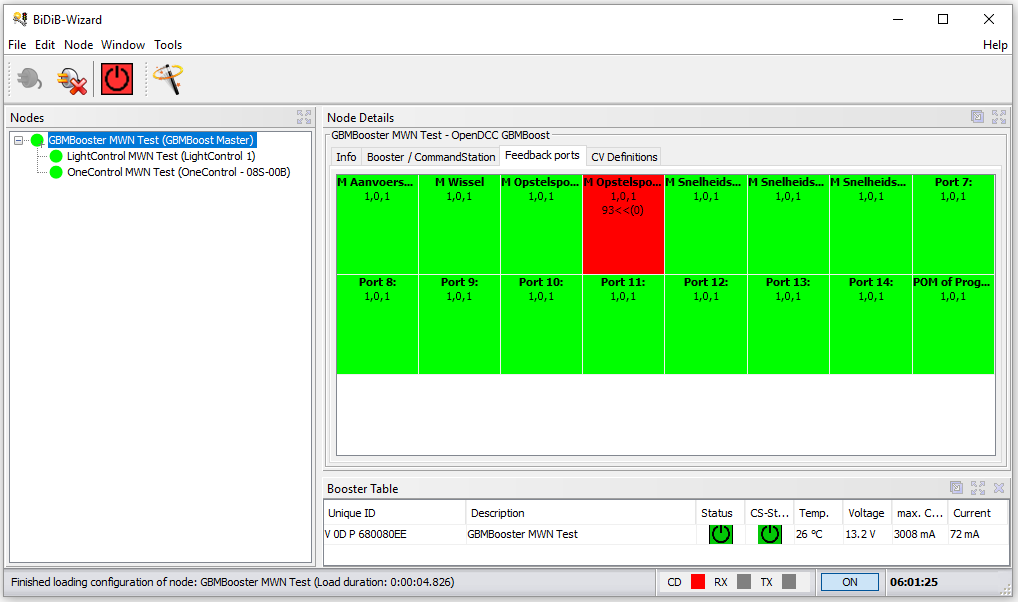Switch to the Booster / CommandStation tab
The image size is (1018, 602).
click(430, 157)
